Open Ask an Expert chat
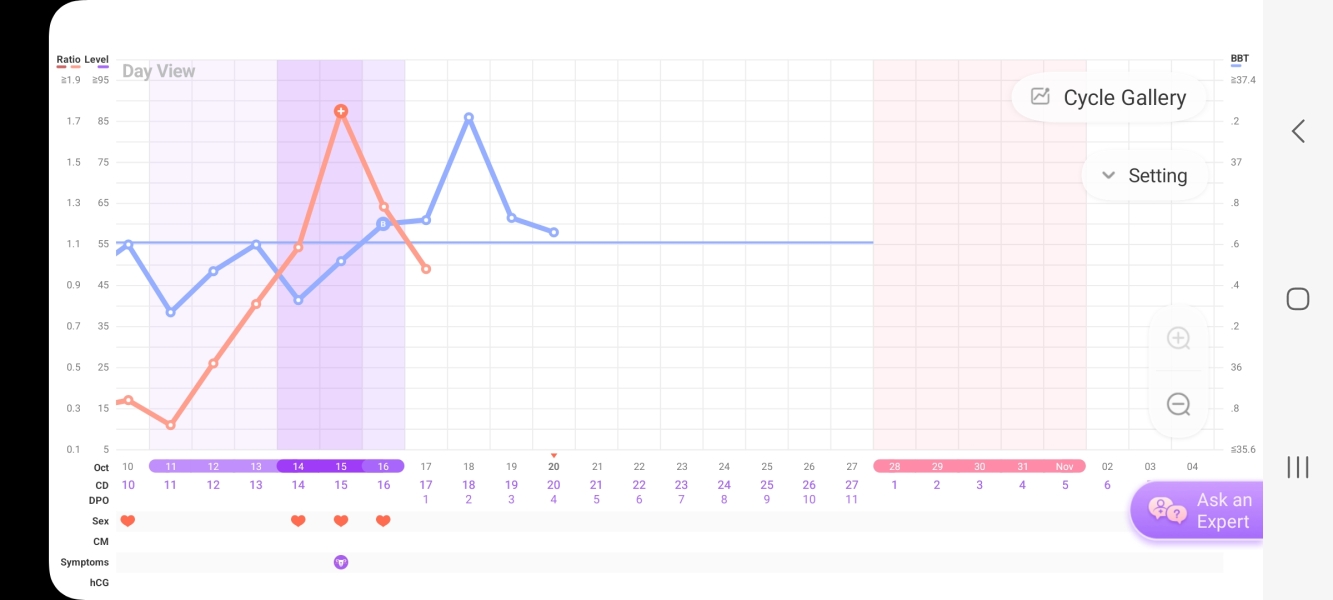This screenshot has width=1333, height=600. click(1198, 511)
